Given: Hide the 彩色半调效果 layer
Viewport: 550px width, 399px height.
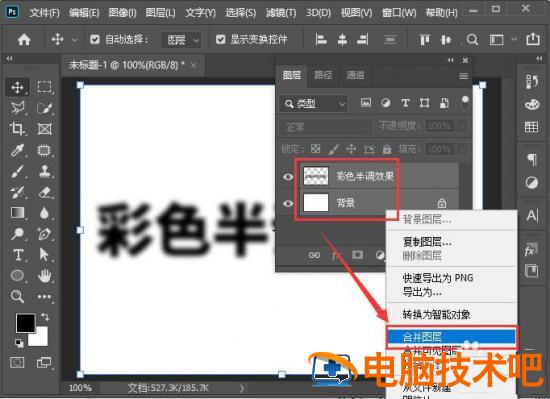Looking at the screenshot, I should click(288, 177).
